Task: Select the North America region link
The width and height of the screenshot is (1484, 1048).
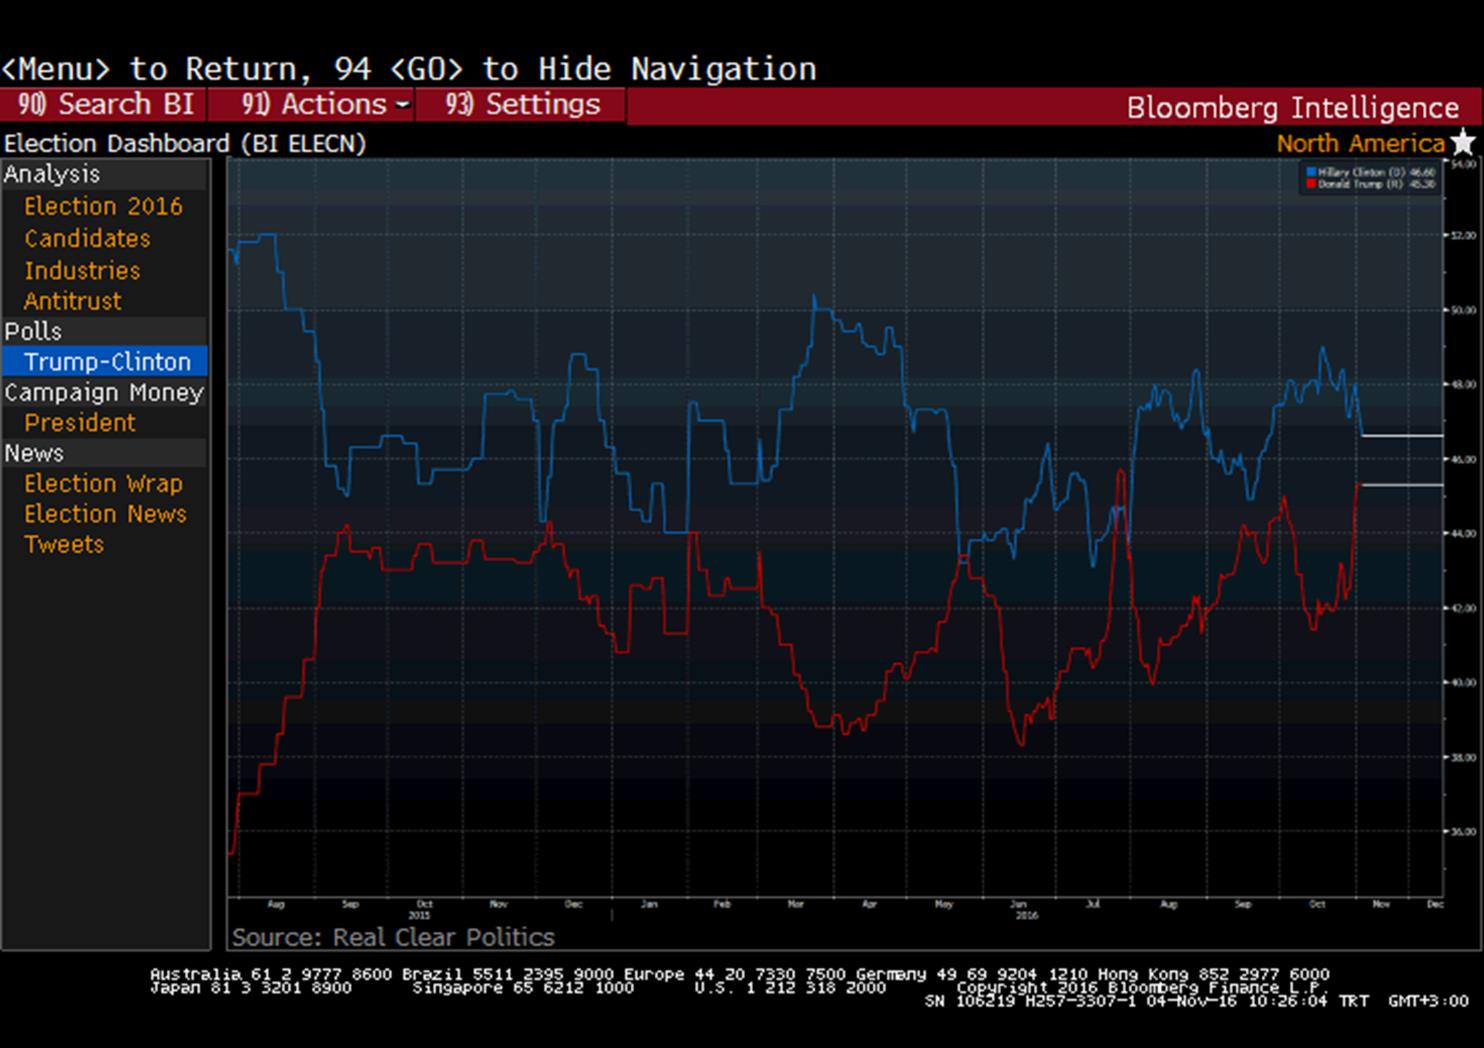Action: [1360, 143]
